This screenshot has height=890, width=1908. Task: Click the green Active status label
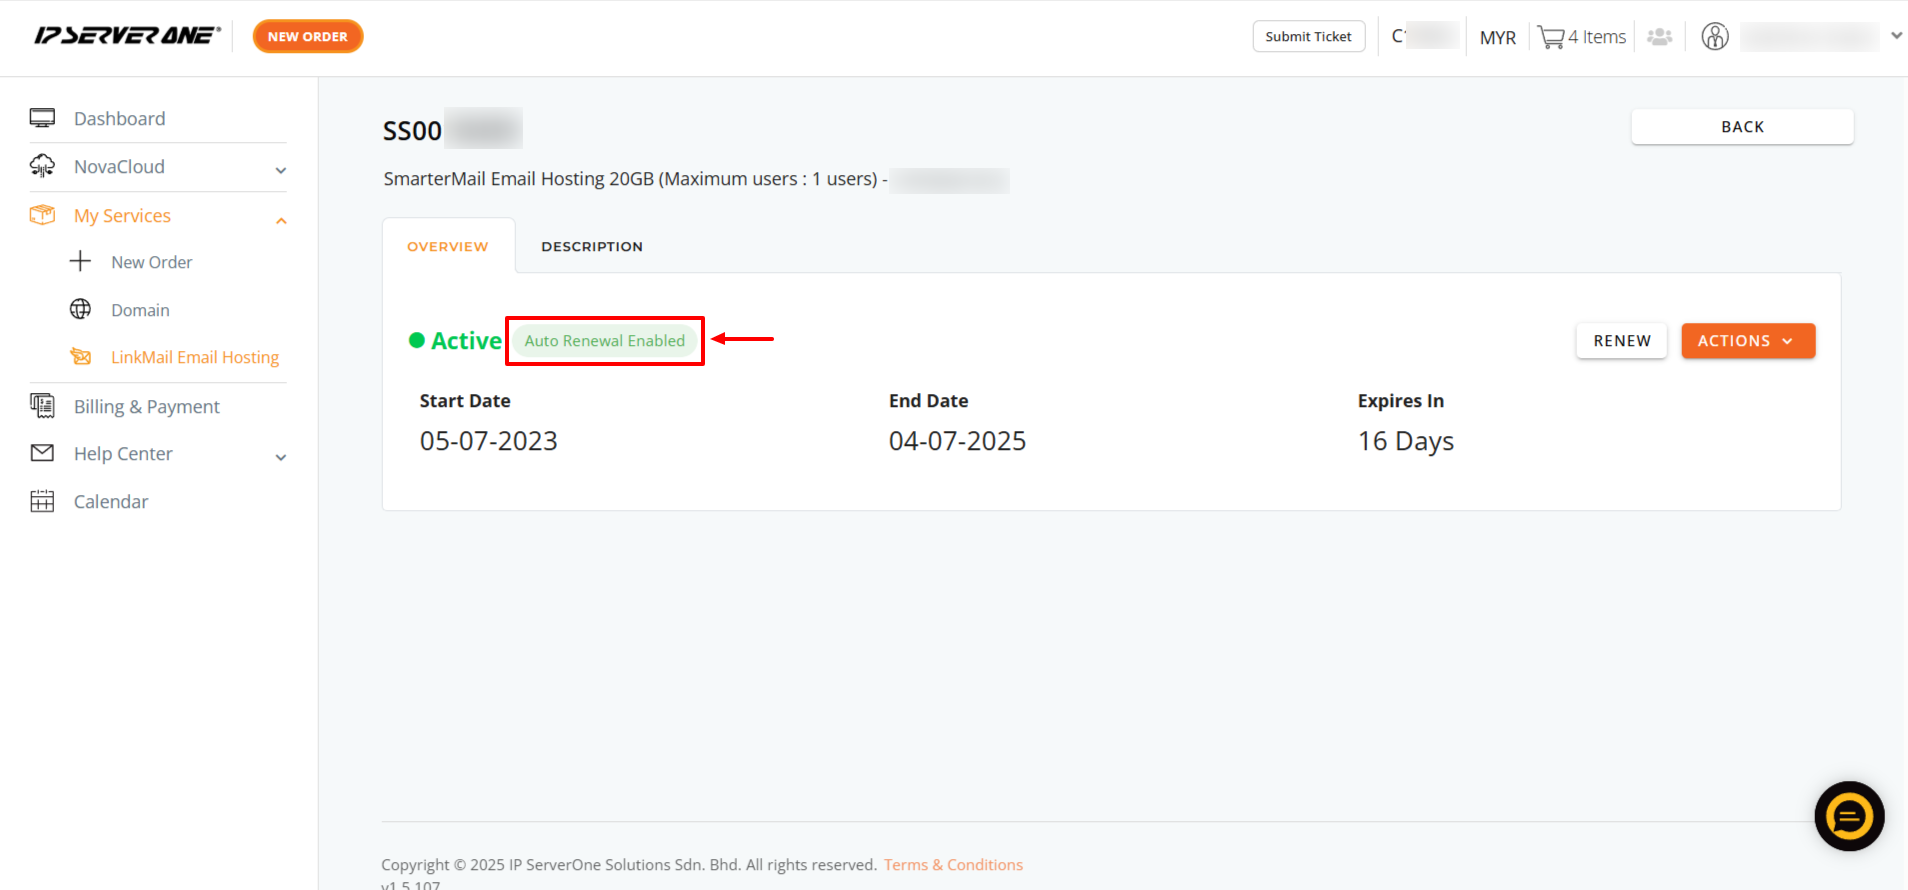466,341
